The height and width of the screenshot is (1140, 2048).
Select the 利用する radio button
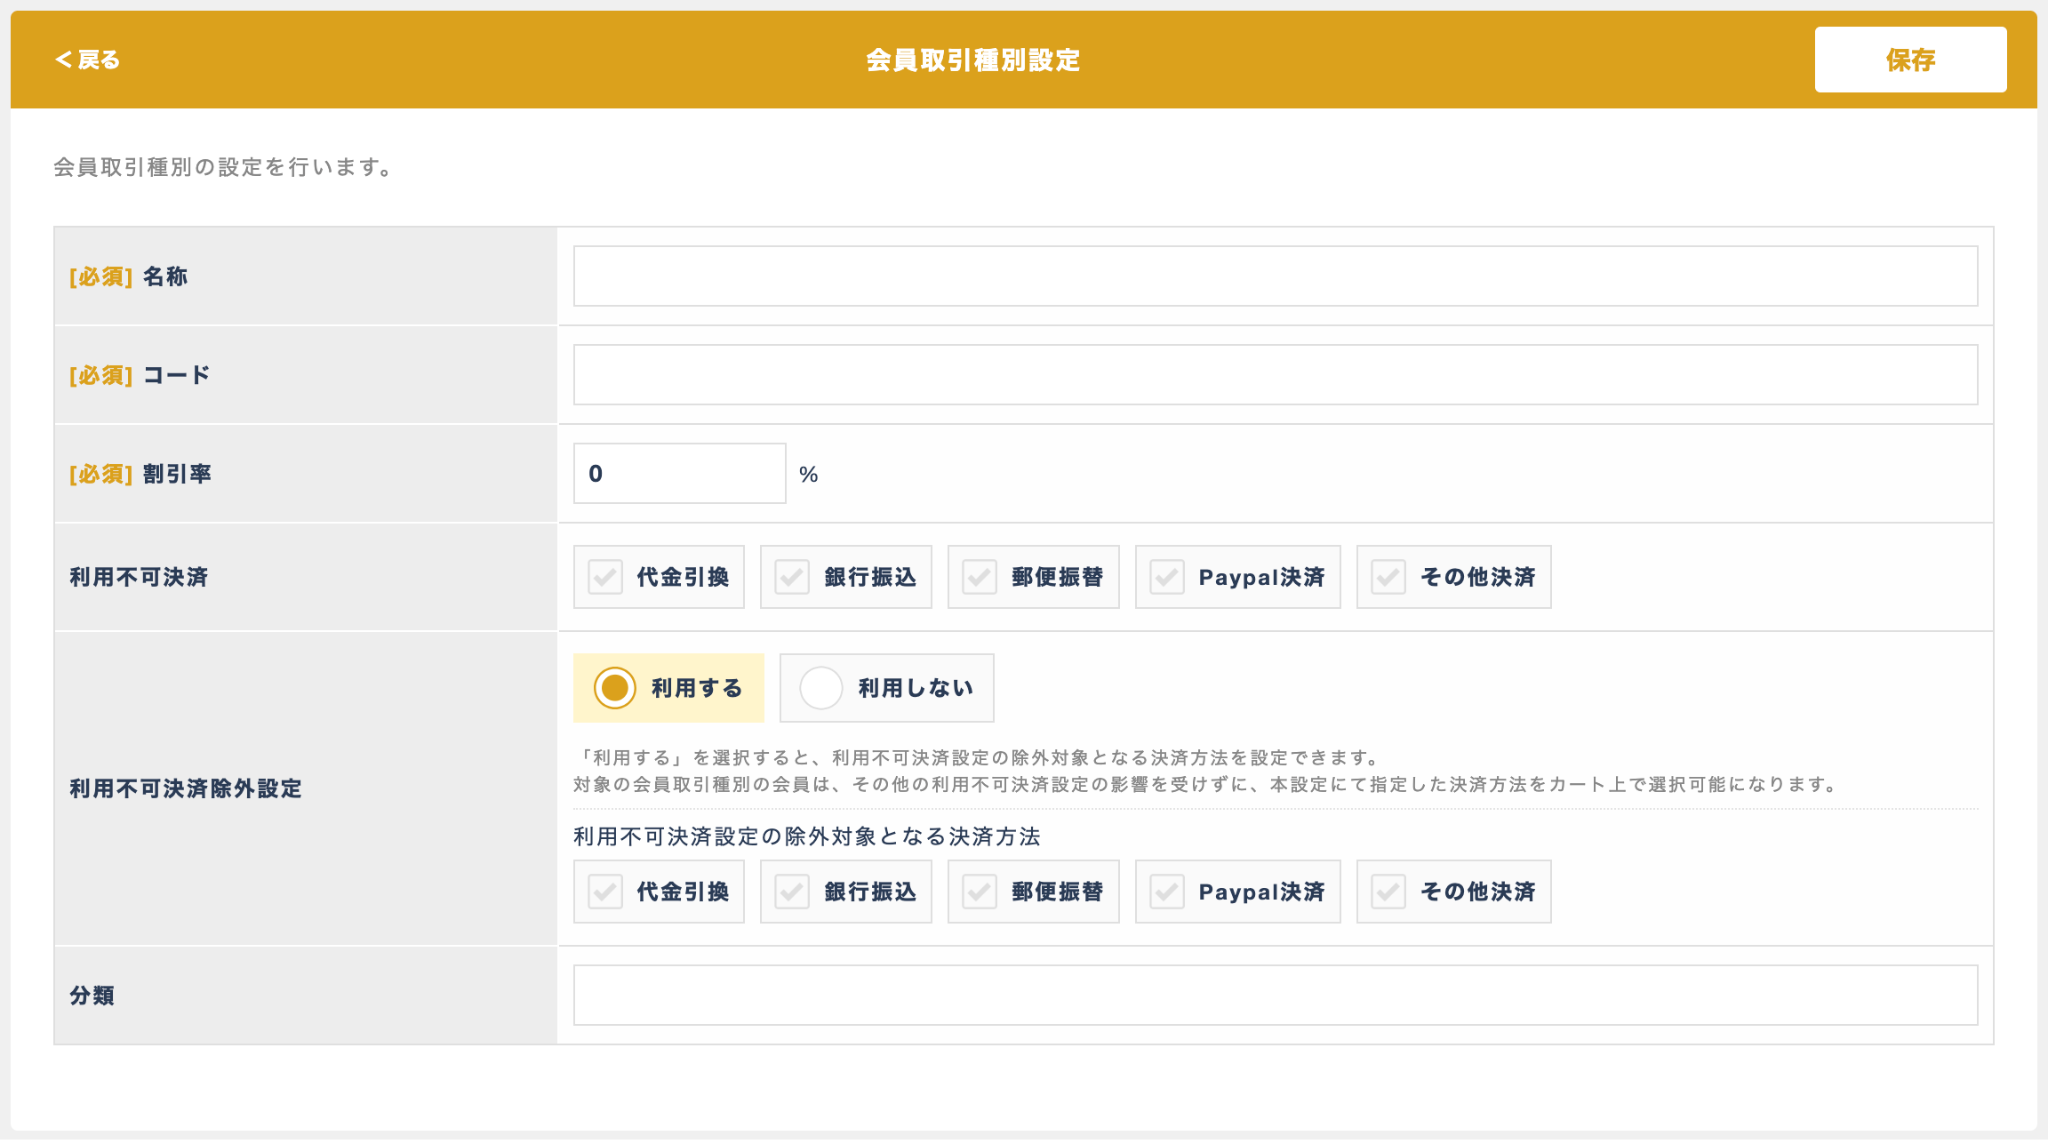[615, 688]
